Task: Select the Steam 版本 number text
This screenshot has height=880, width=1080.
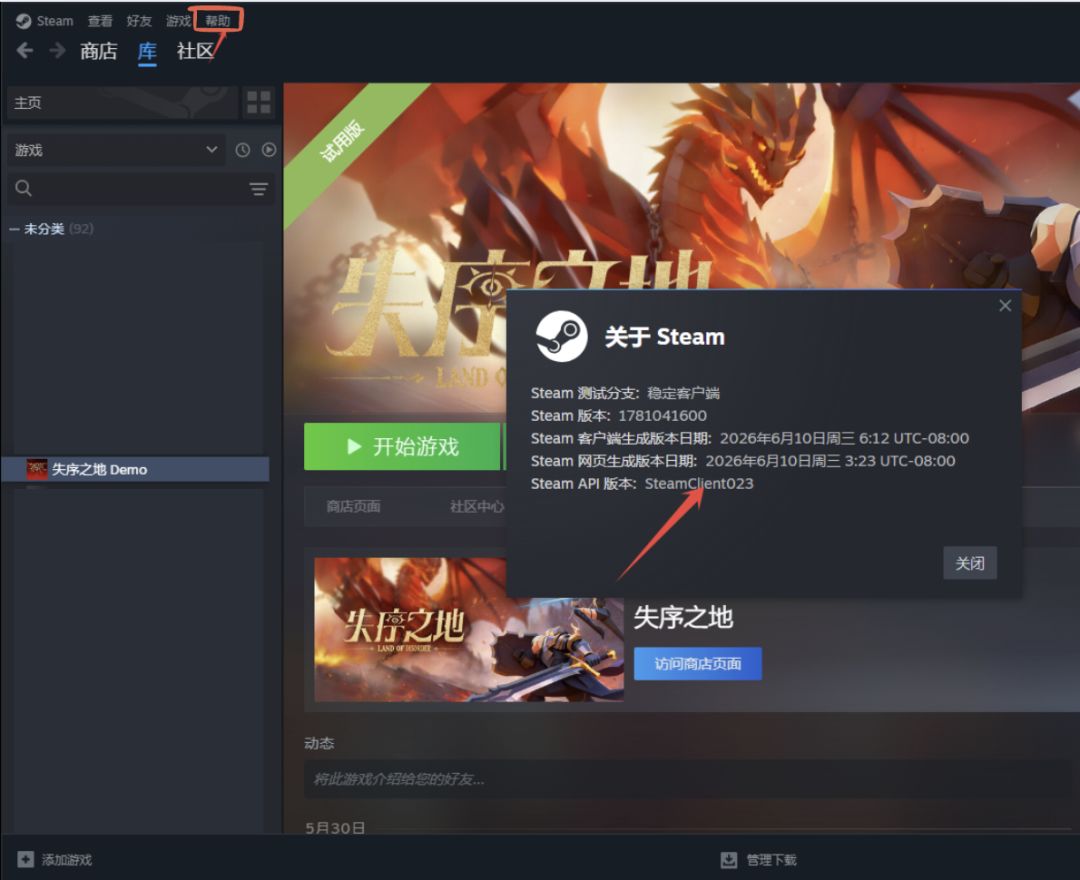Action: coord(663,416)
